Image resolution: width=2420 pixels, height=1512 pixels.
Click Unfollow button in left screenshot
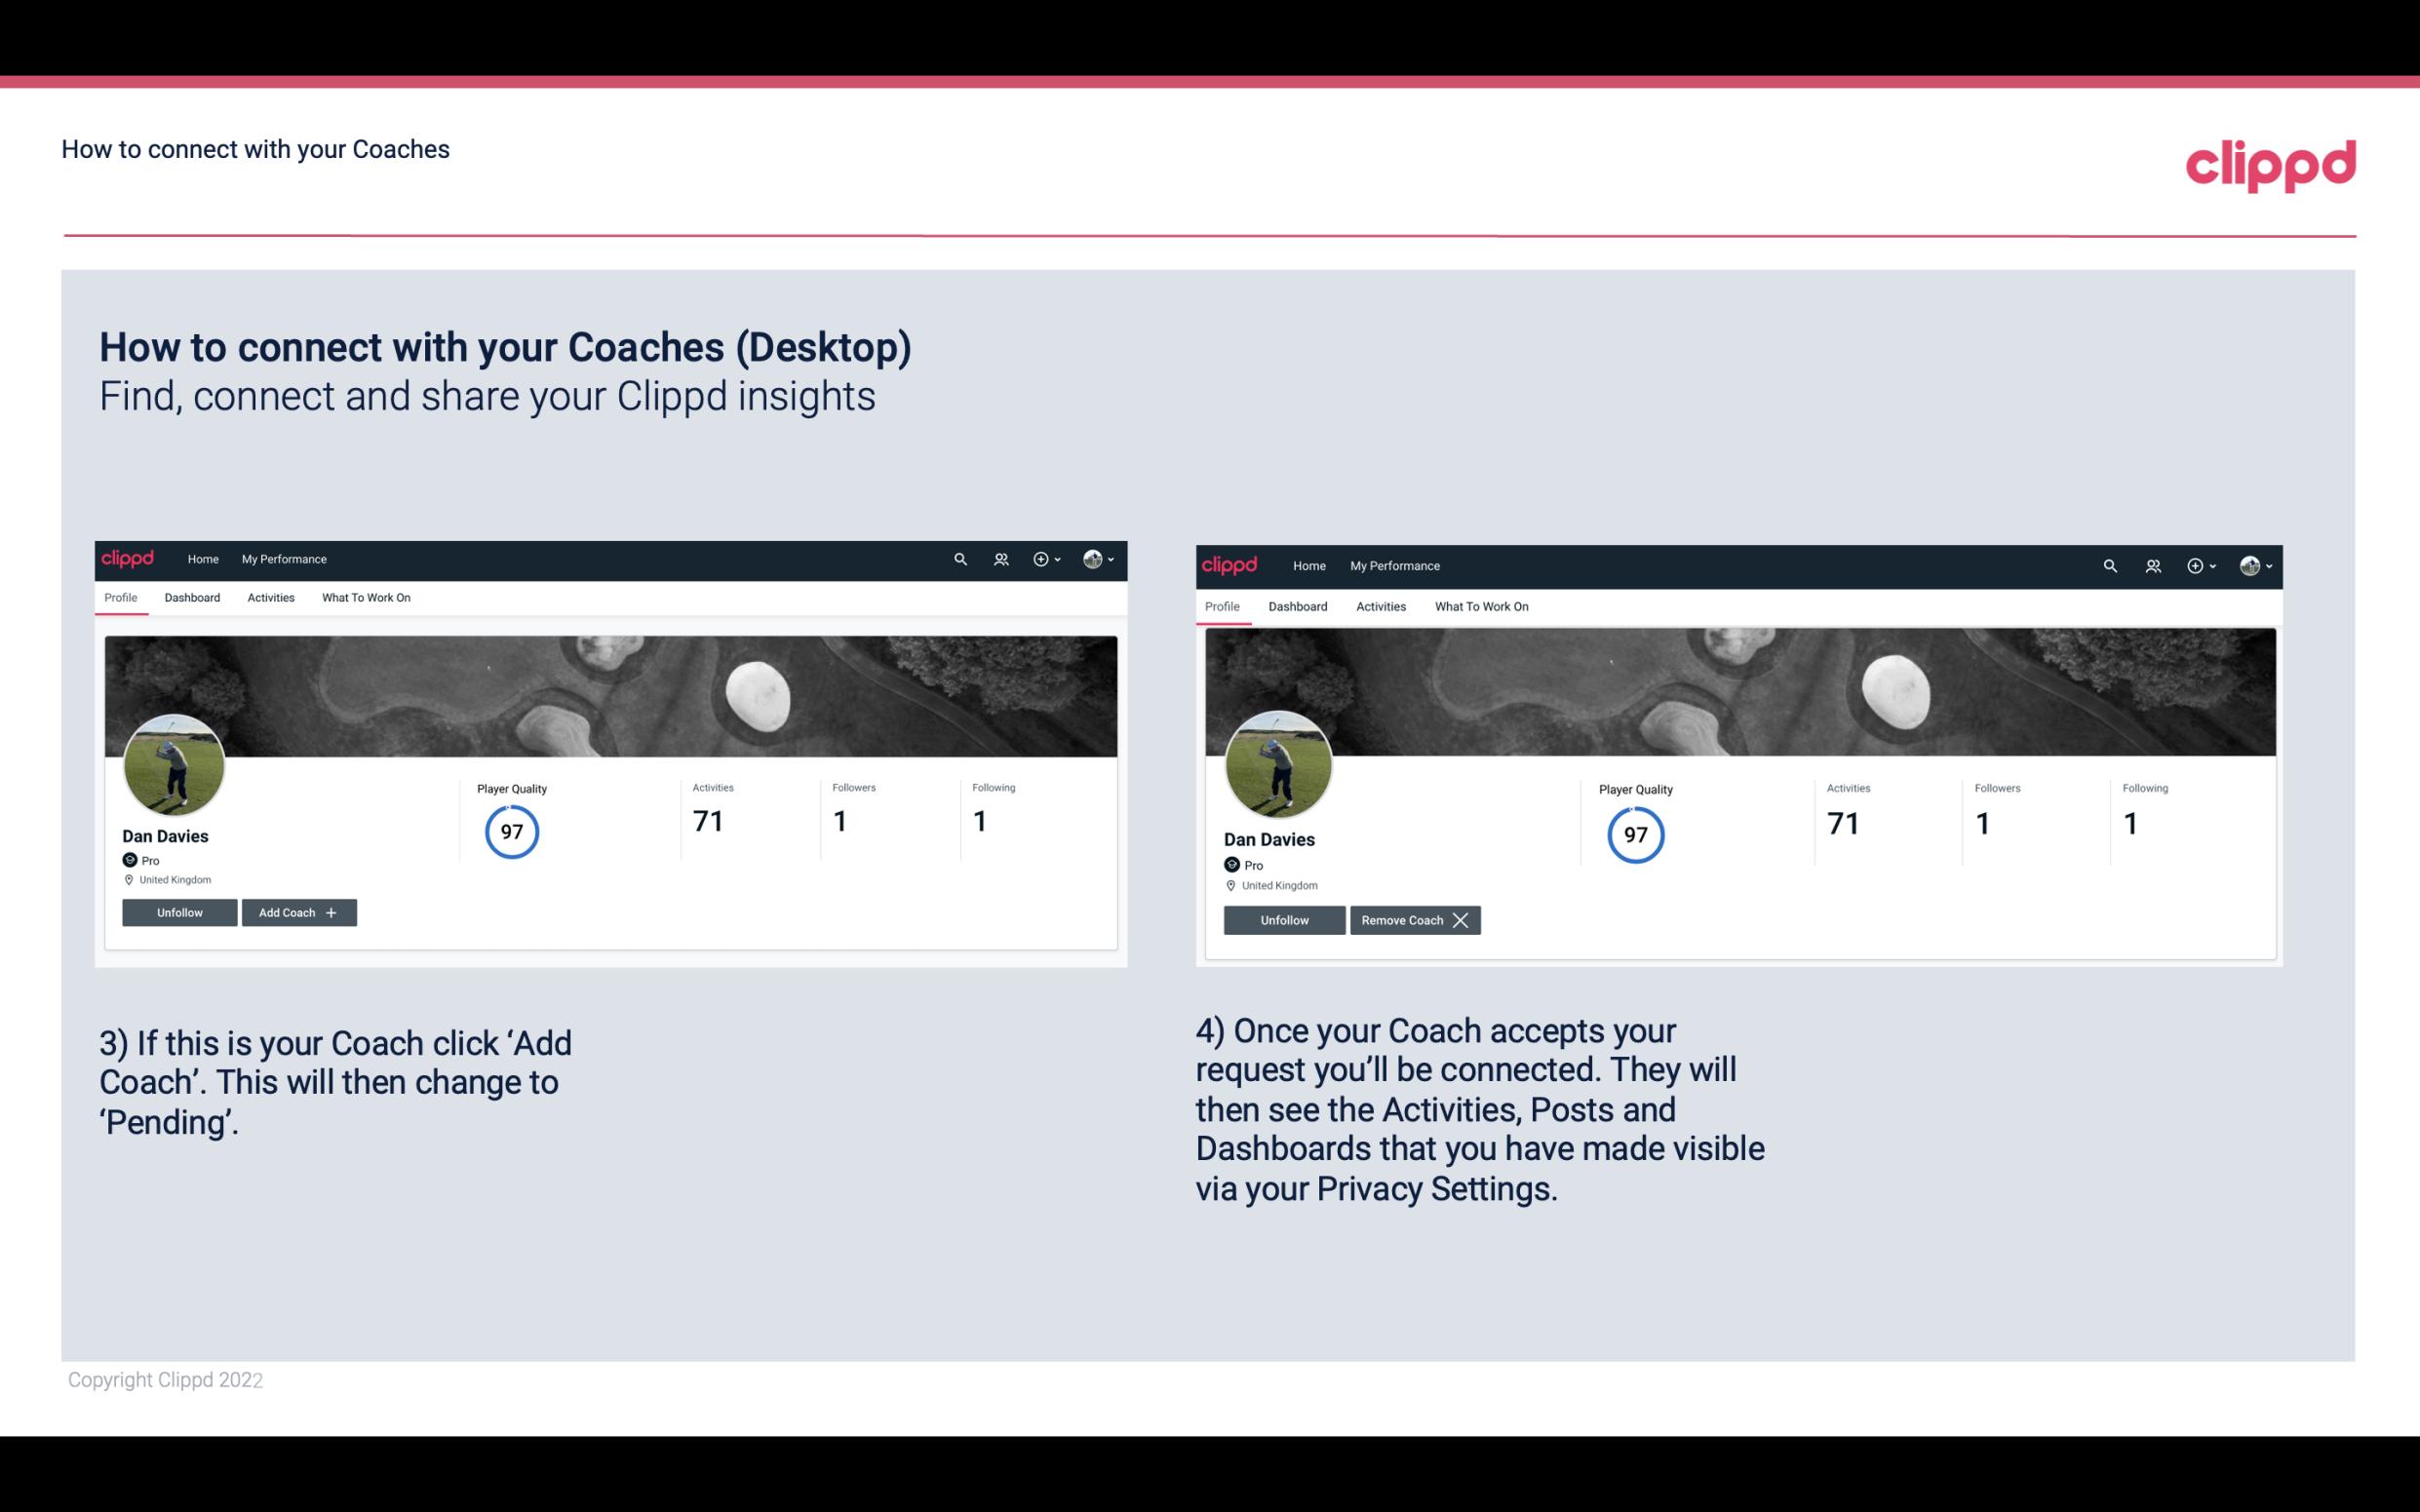[179, 911]
